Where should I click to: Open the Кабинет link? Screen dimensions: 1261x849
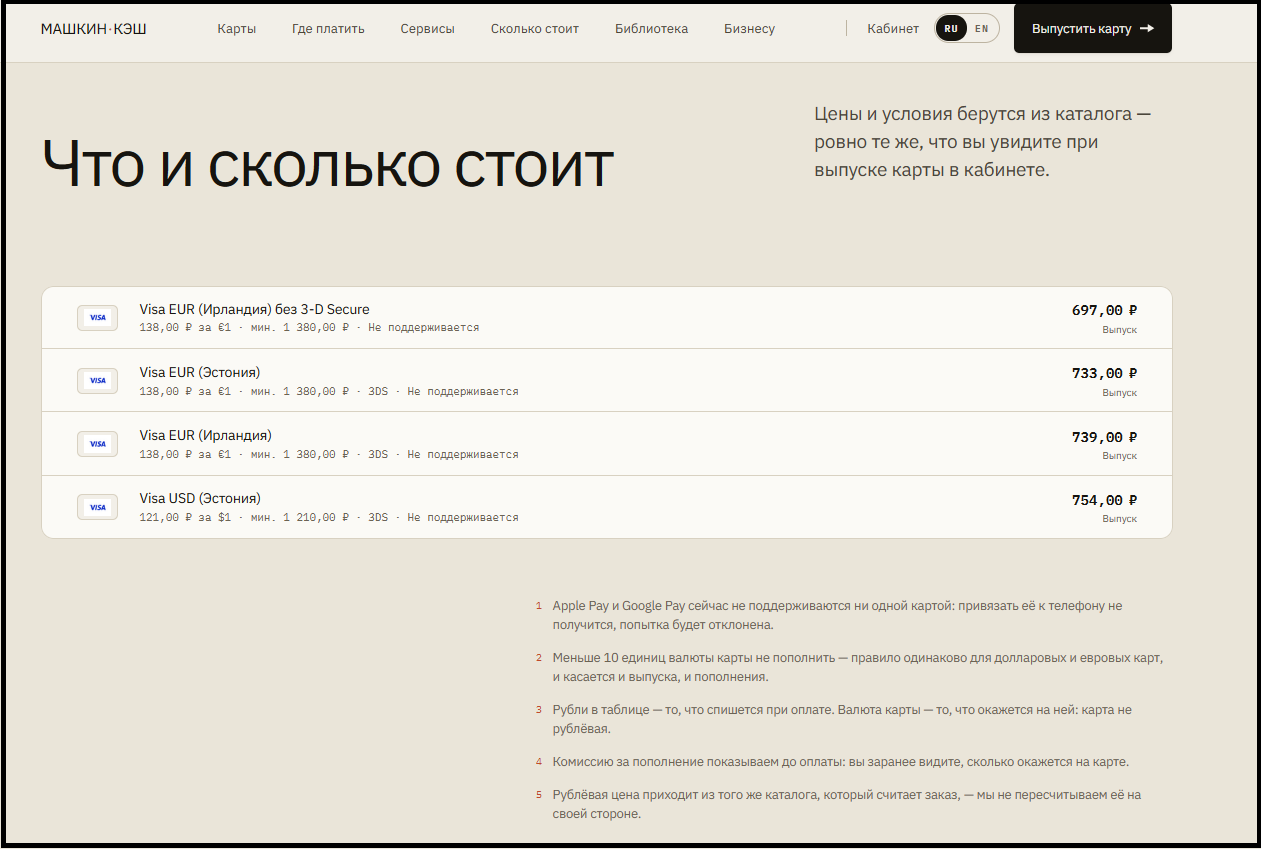(893, 29)
